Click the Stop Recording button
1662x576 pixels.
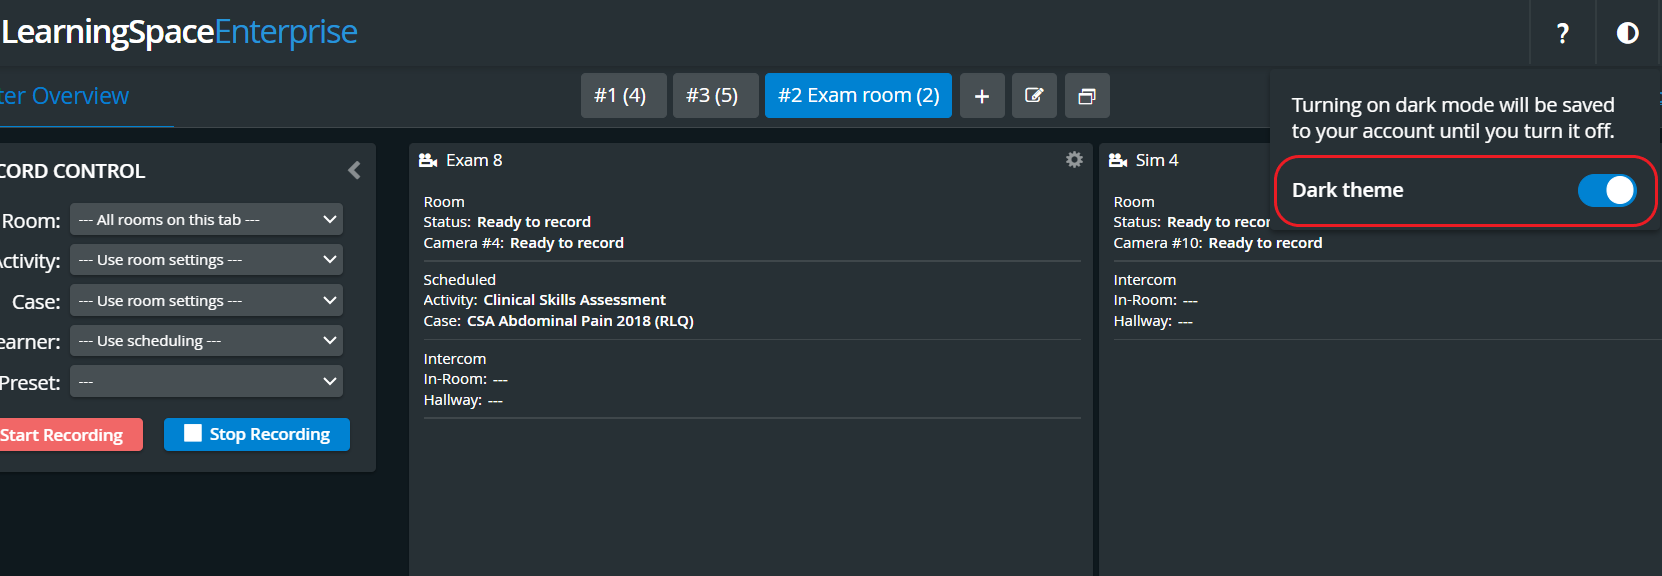[x=257, y=435]
